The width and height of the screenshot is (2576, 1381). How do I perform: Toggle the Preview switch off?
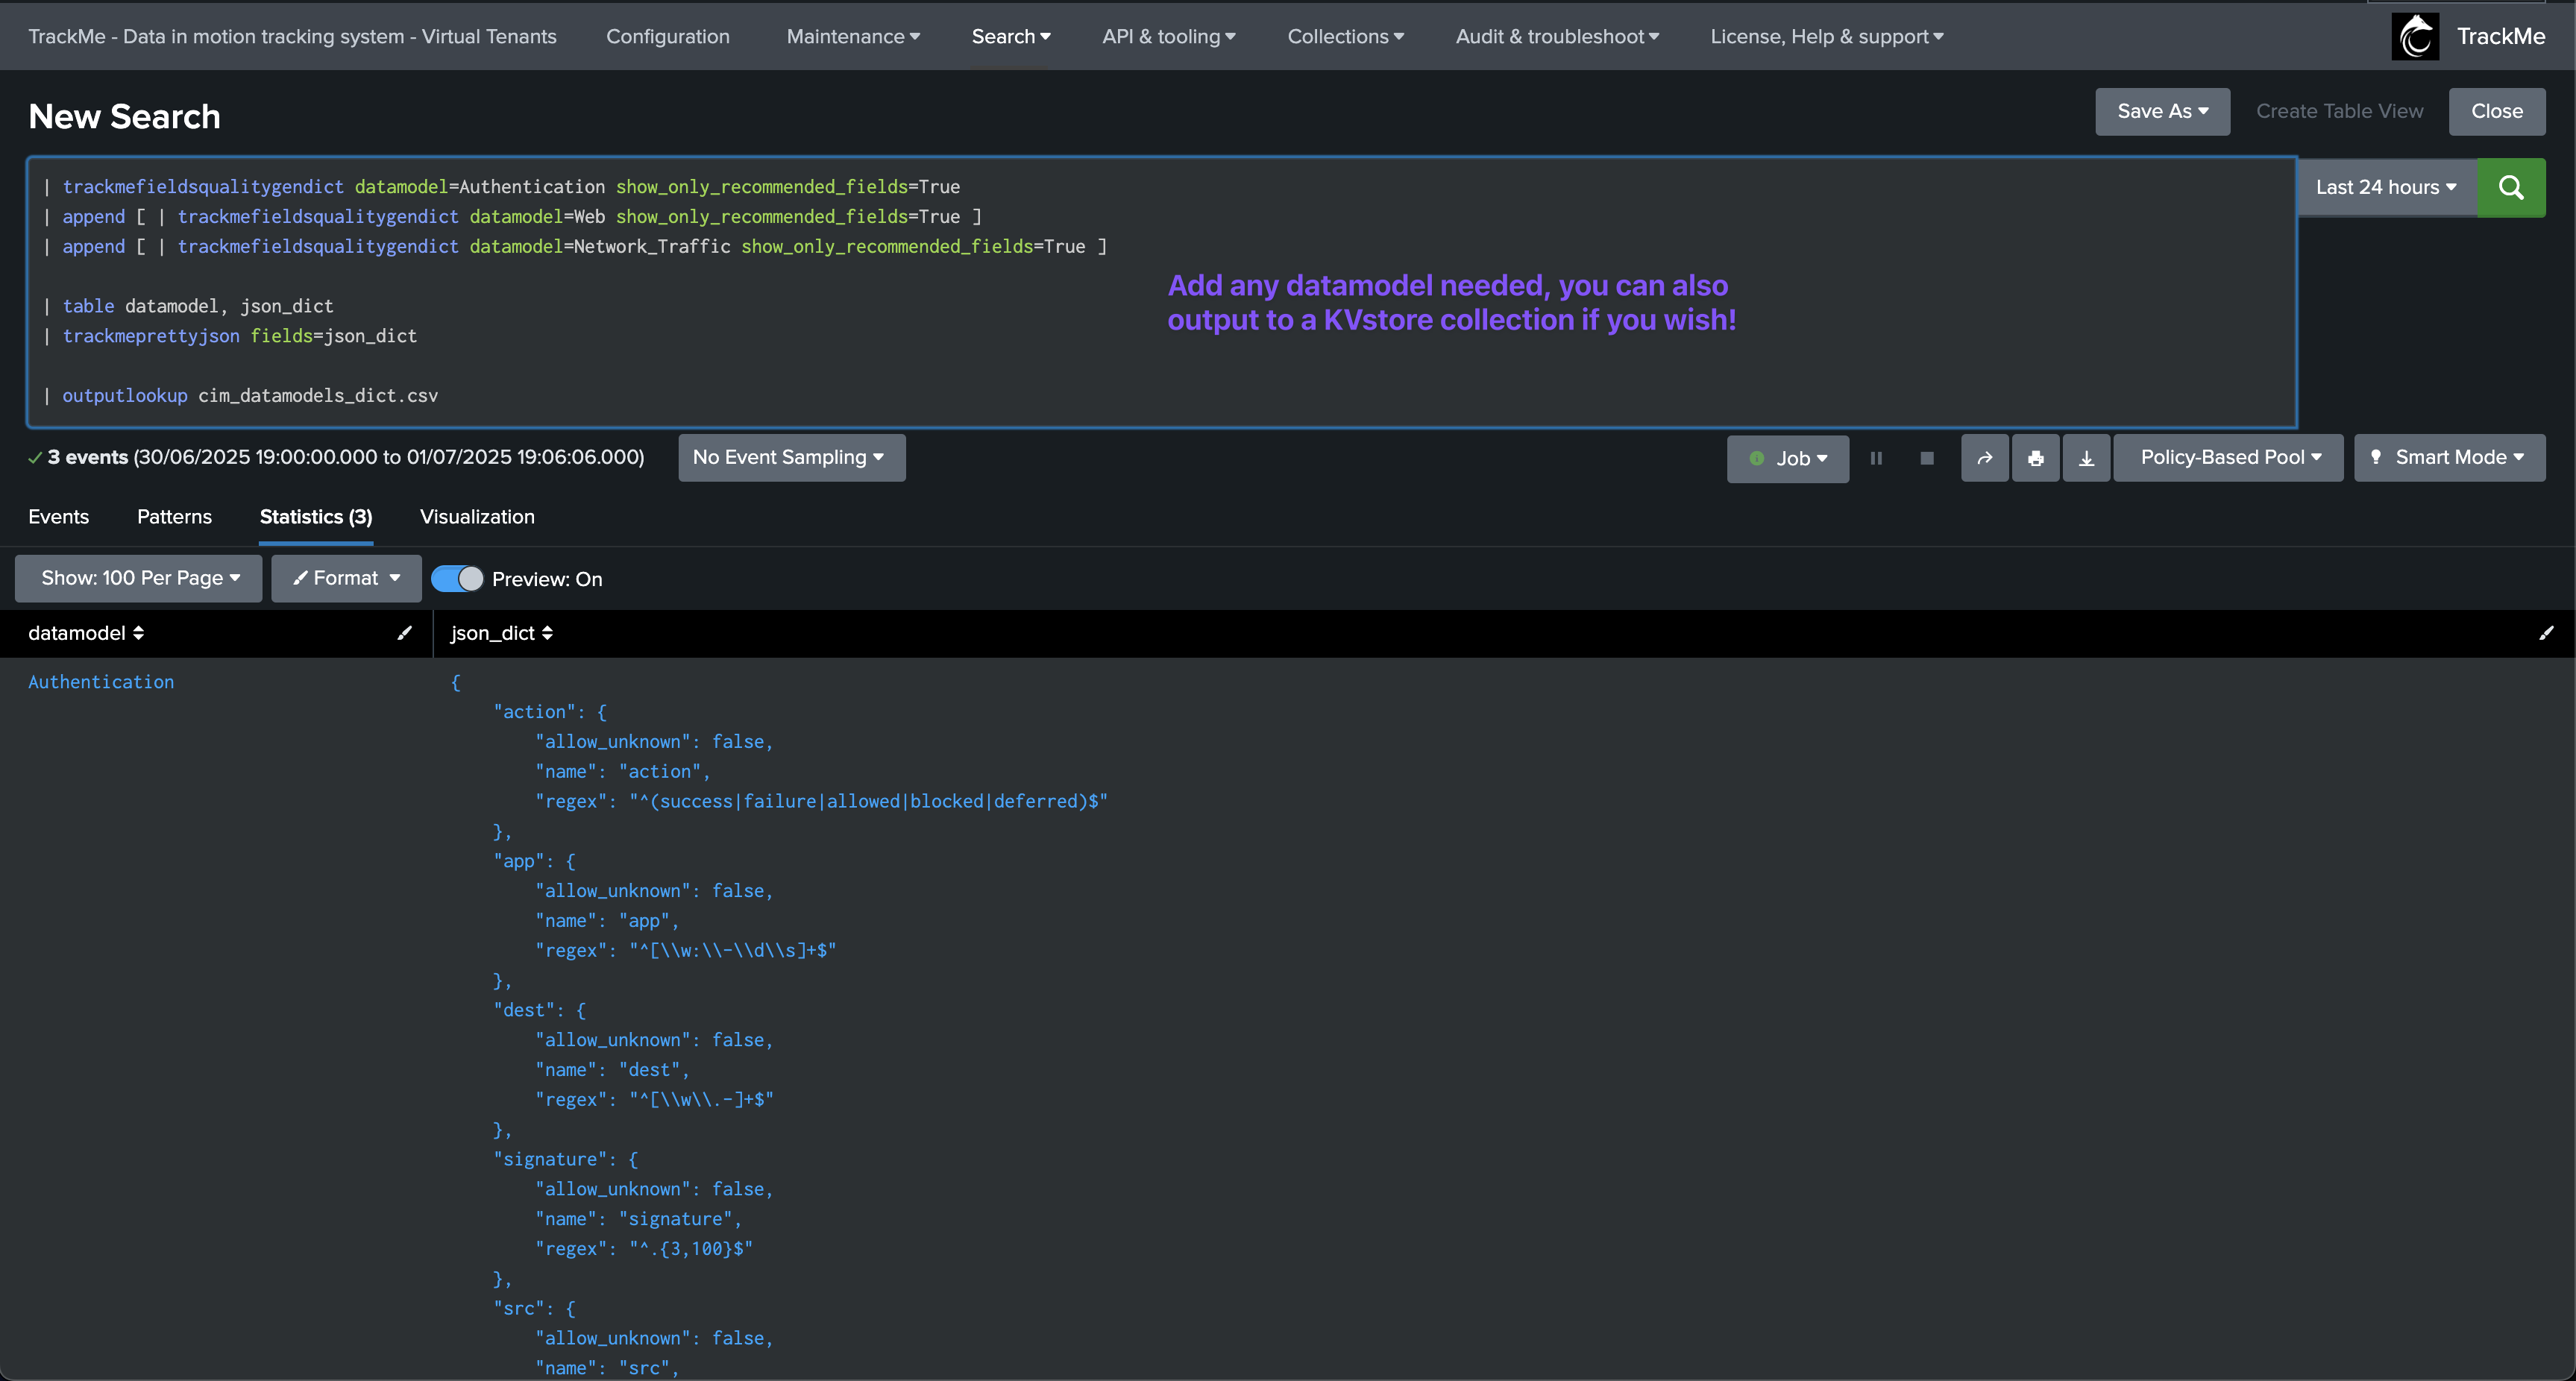tap(457, 579)
